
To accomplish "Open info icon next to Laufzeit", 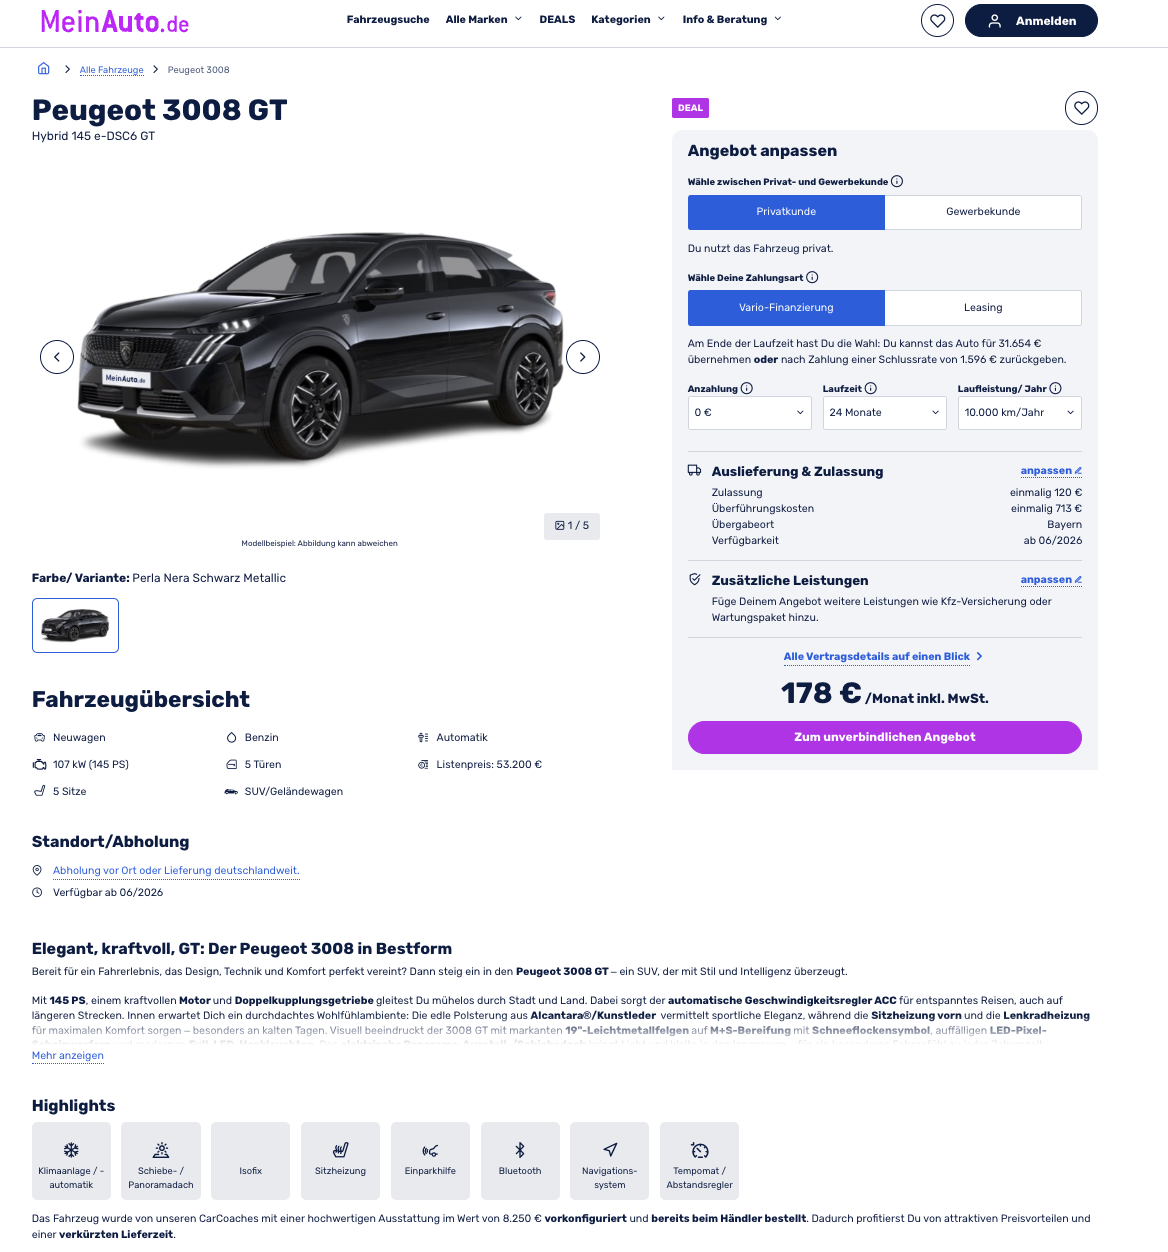I will (871, 388).
